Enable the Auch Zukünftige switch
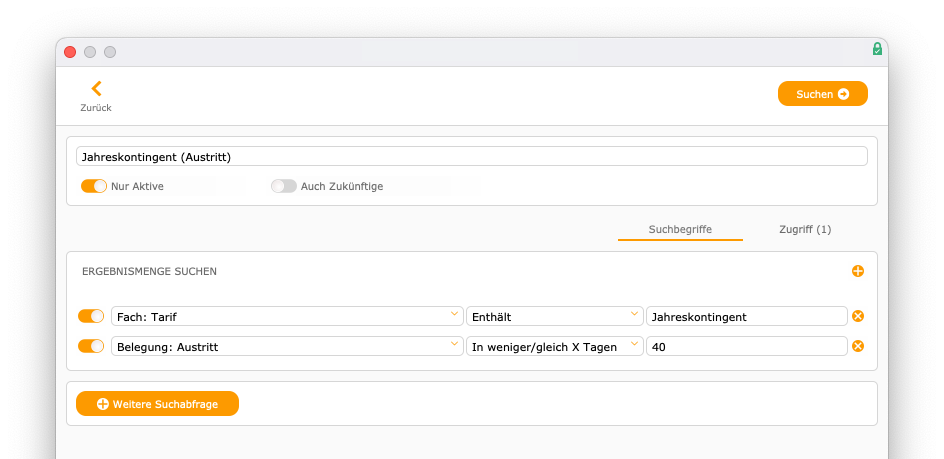This screenshot has width=944, height=459. pos(284,186)
